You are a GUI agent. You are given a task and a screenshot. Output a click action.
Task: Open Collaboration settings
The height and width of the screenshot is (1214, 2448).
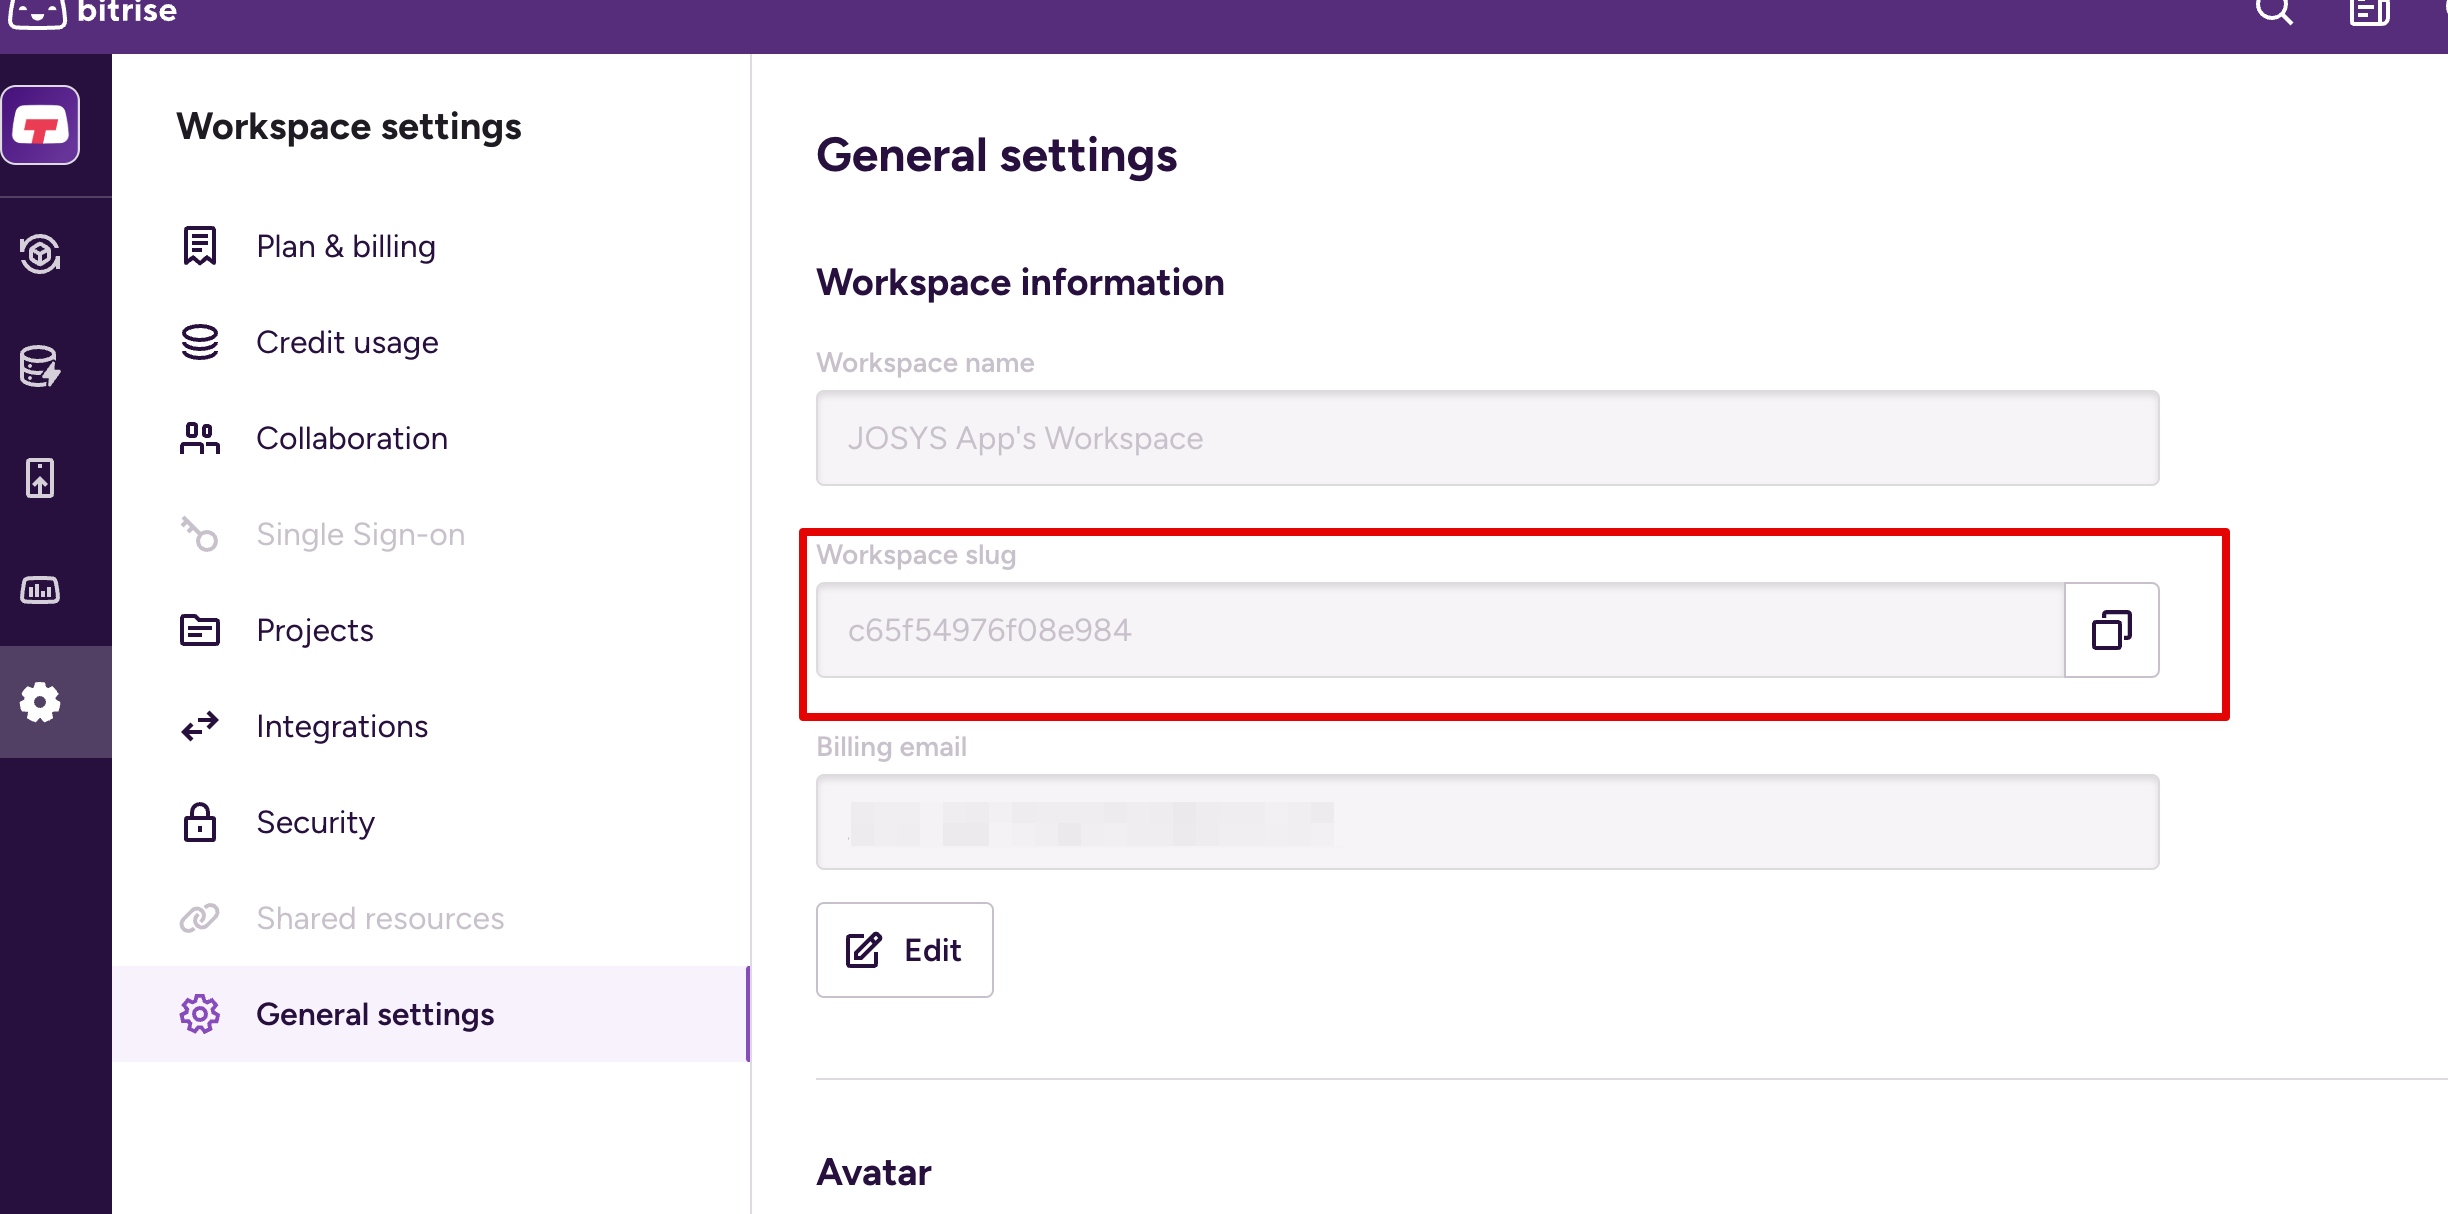[x=351, y=438]
